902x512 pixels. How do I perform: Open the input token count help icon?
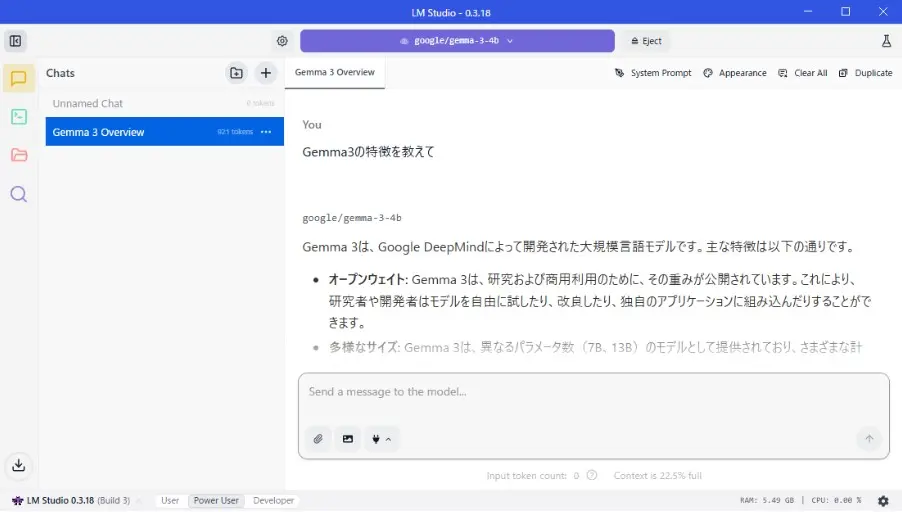pos(592,475)
